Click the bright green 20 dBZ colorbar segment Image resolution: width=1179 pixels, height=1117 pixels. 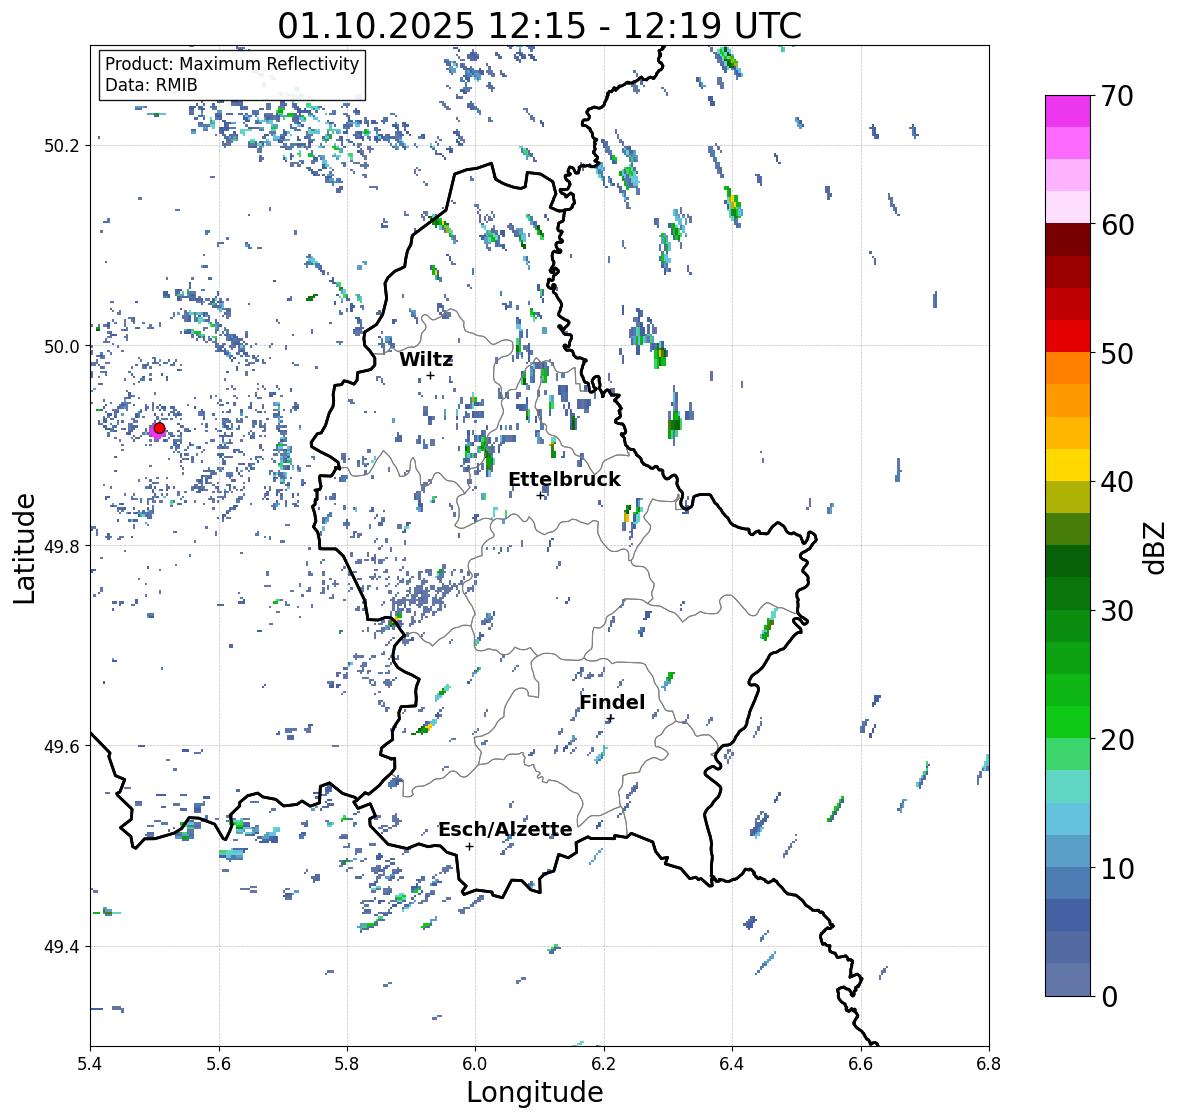[1068, 722]
